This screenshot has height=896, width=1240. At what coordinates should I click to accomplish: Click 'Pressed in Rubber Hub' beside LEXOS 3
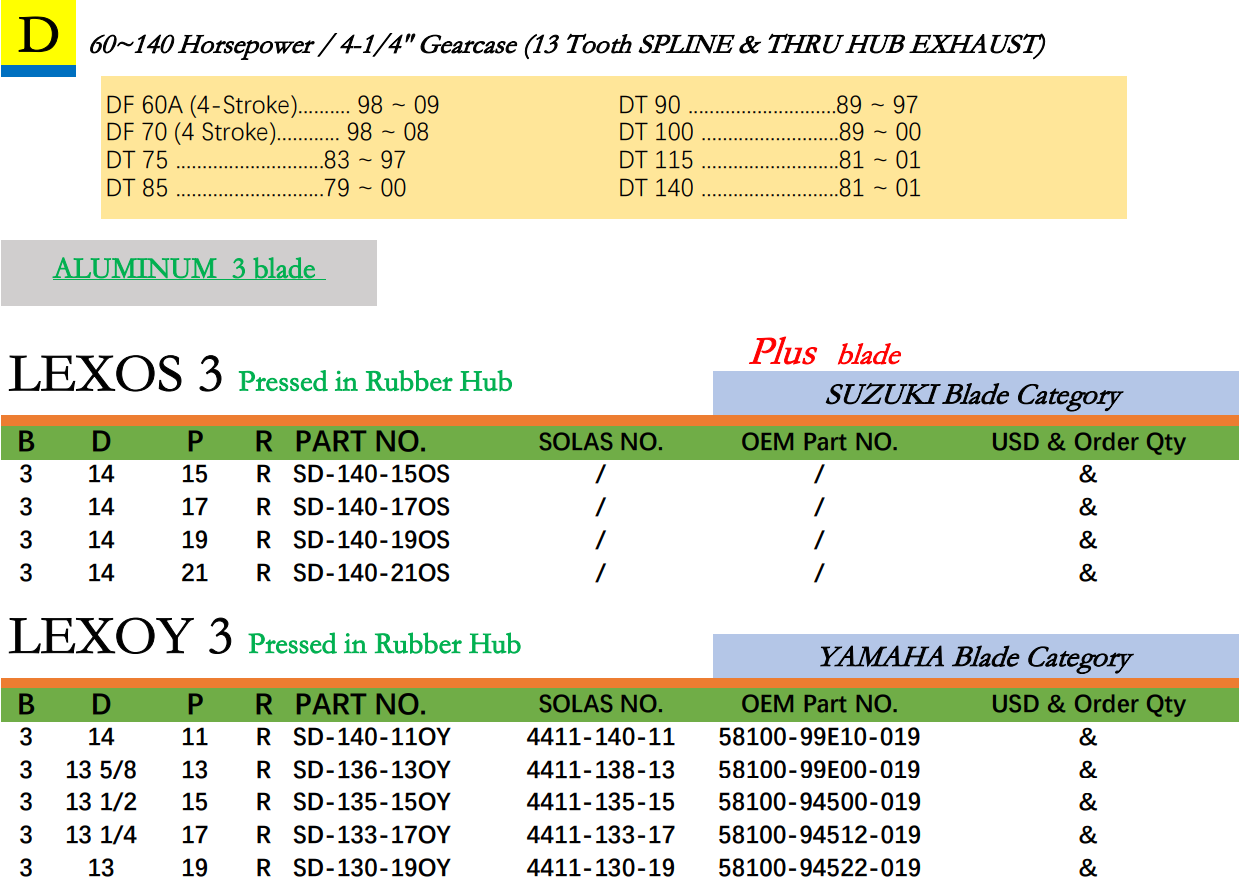(375, 381)
